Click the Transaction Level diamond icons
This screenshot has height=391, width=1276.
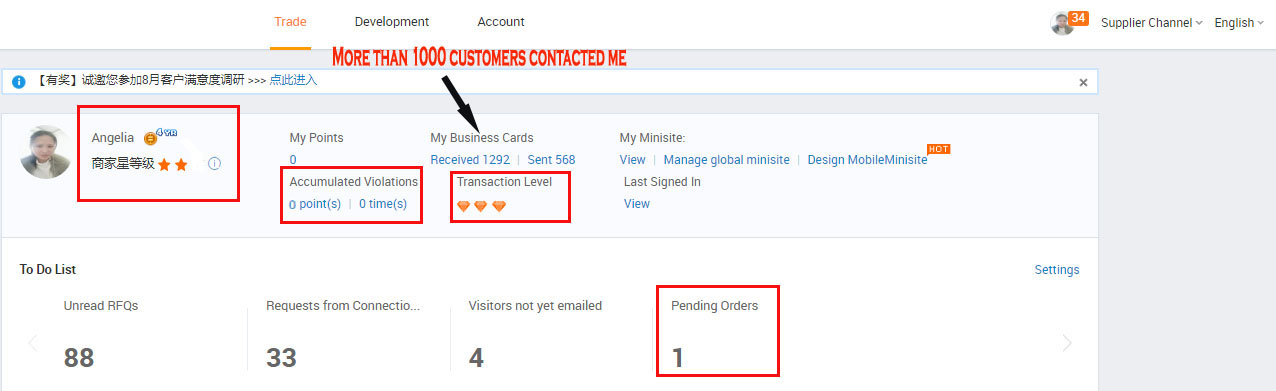[481, 206]
